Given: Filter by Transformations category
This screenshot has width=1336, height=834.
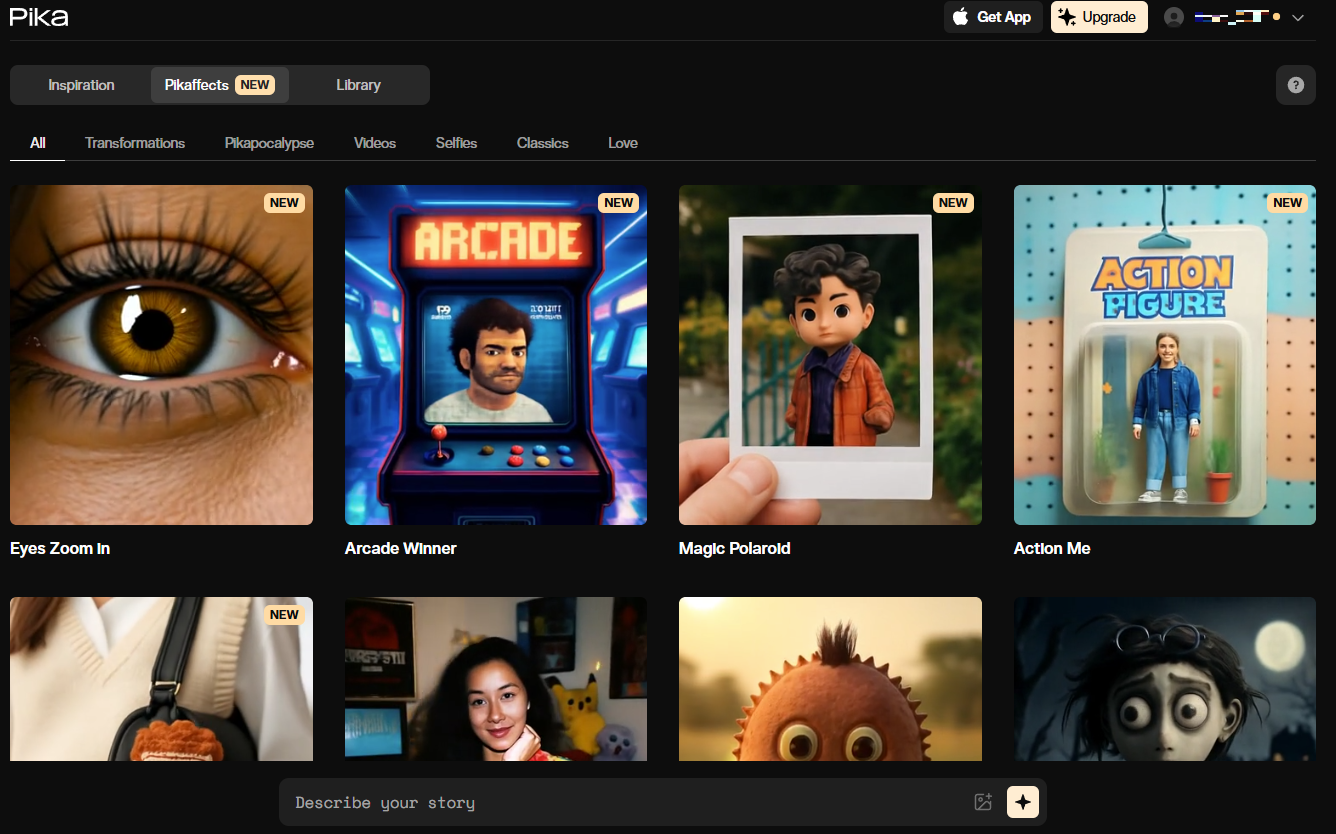Looking at the screenshot, I should [135, 143].
